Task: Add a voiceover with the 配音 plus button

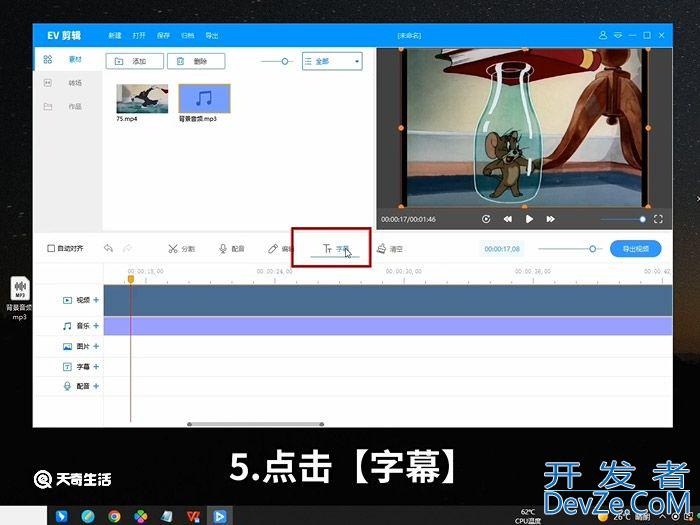Action: click(96, 386)
